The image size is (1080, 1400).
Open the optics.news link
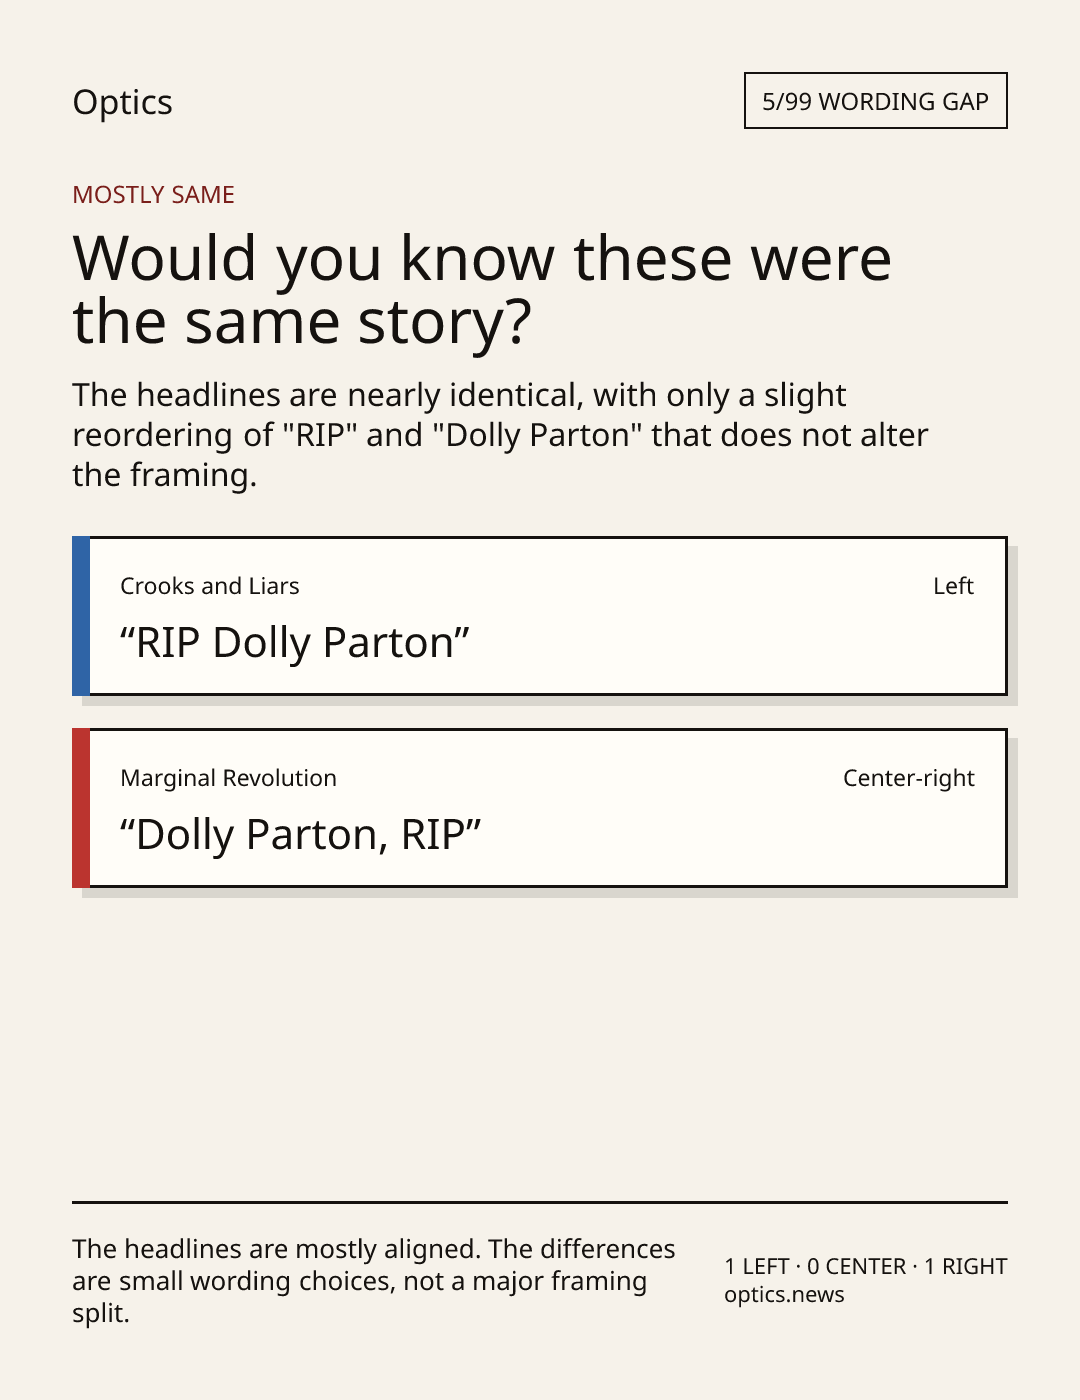coord(784,1295)
